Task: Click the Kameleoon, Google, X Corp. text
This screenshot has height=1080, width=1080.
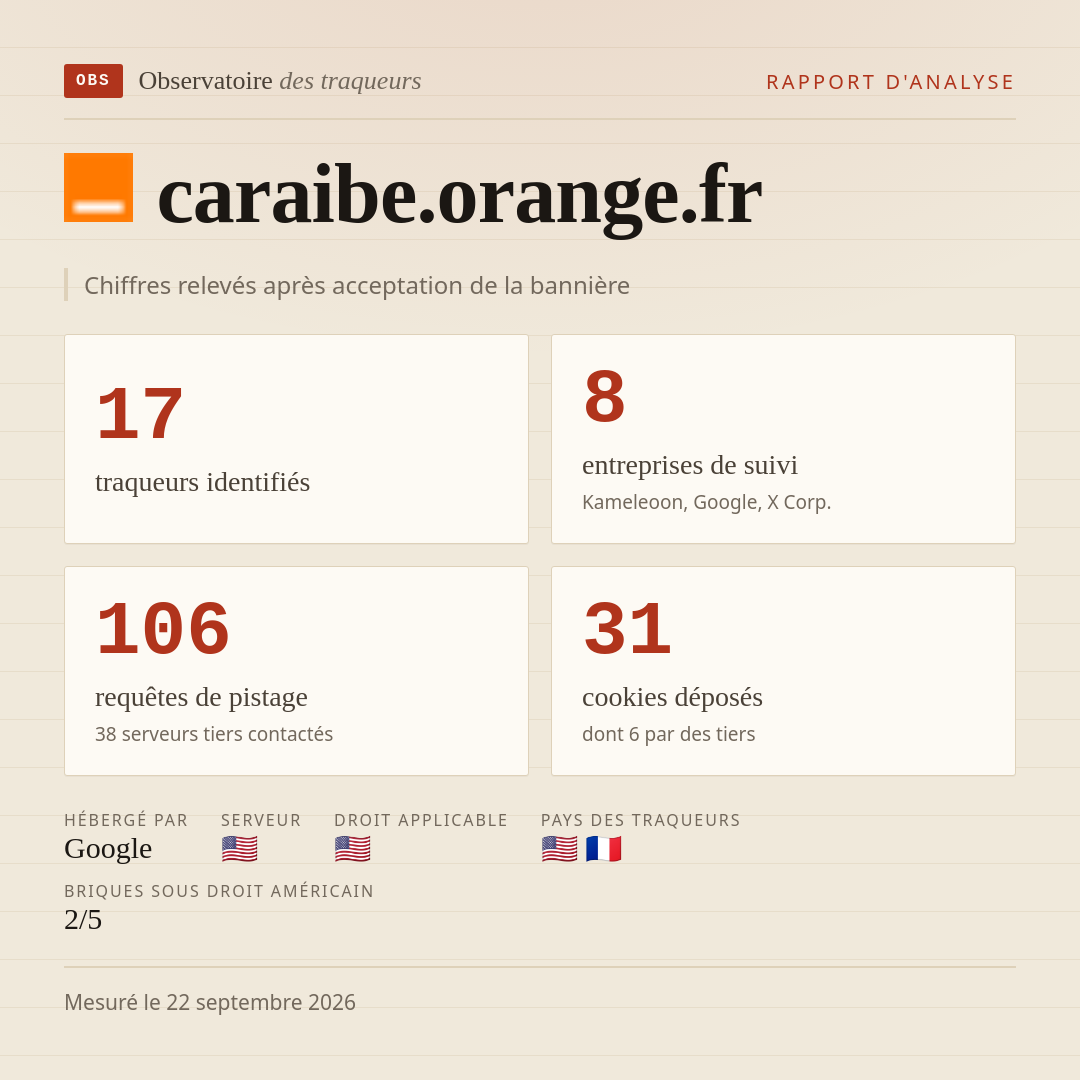Action: pyautogui.click(x=707, y=502)
